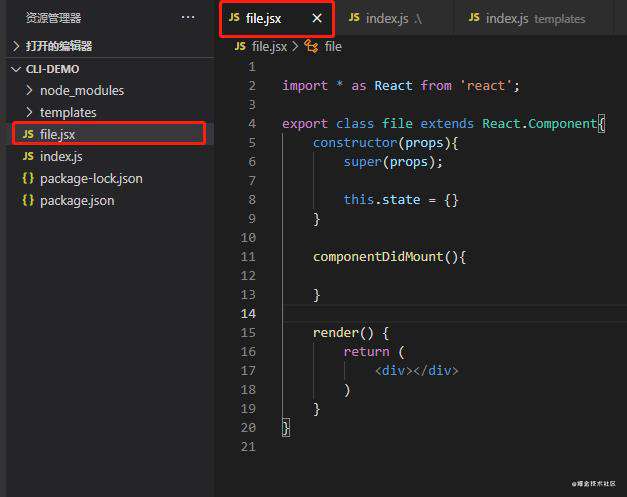Click the import keyword on line 2

305,86
